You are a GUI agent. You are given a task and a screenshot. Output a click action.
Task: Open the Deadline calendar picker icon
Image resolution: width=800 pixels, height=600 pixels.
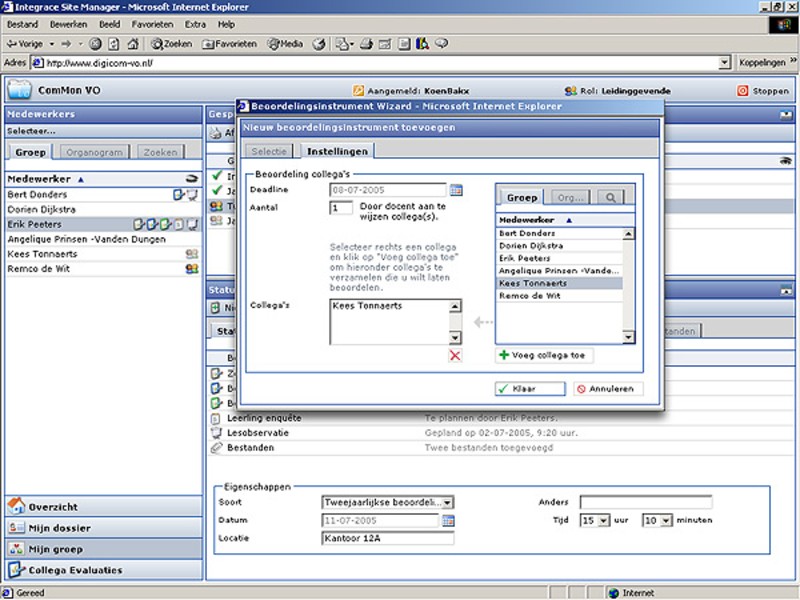(x=456, y=189)
